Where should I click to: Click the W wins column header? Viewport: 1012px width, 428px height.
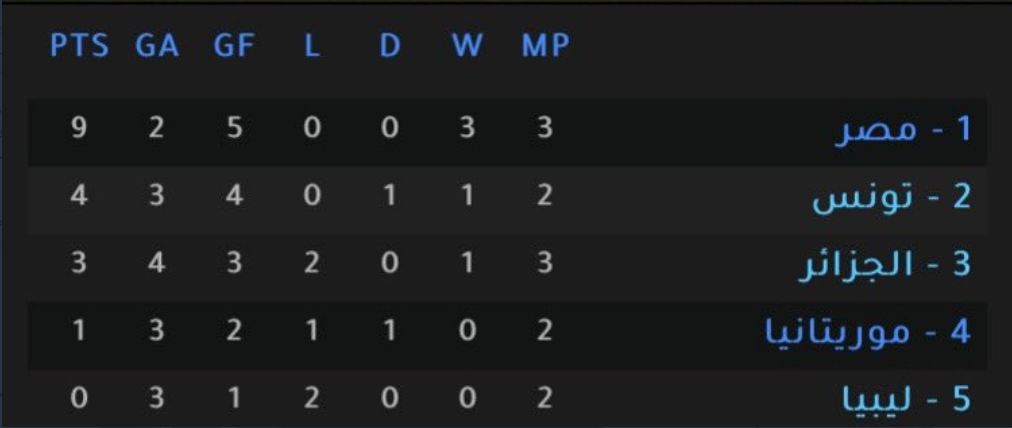click(x=467, y=47)
